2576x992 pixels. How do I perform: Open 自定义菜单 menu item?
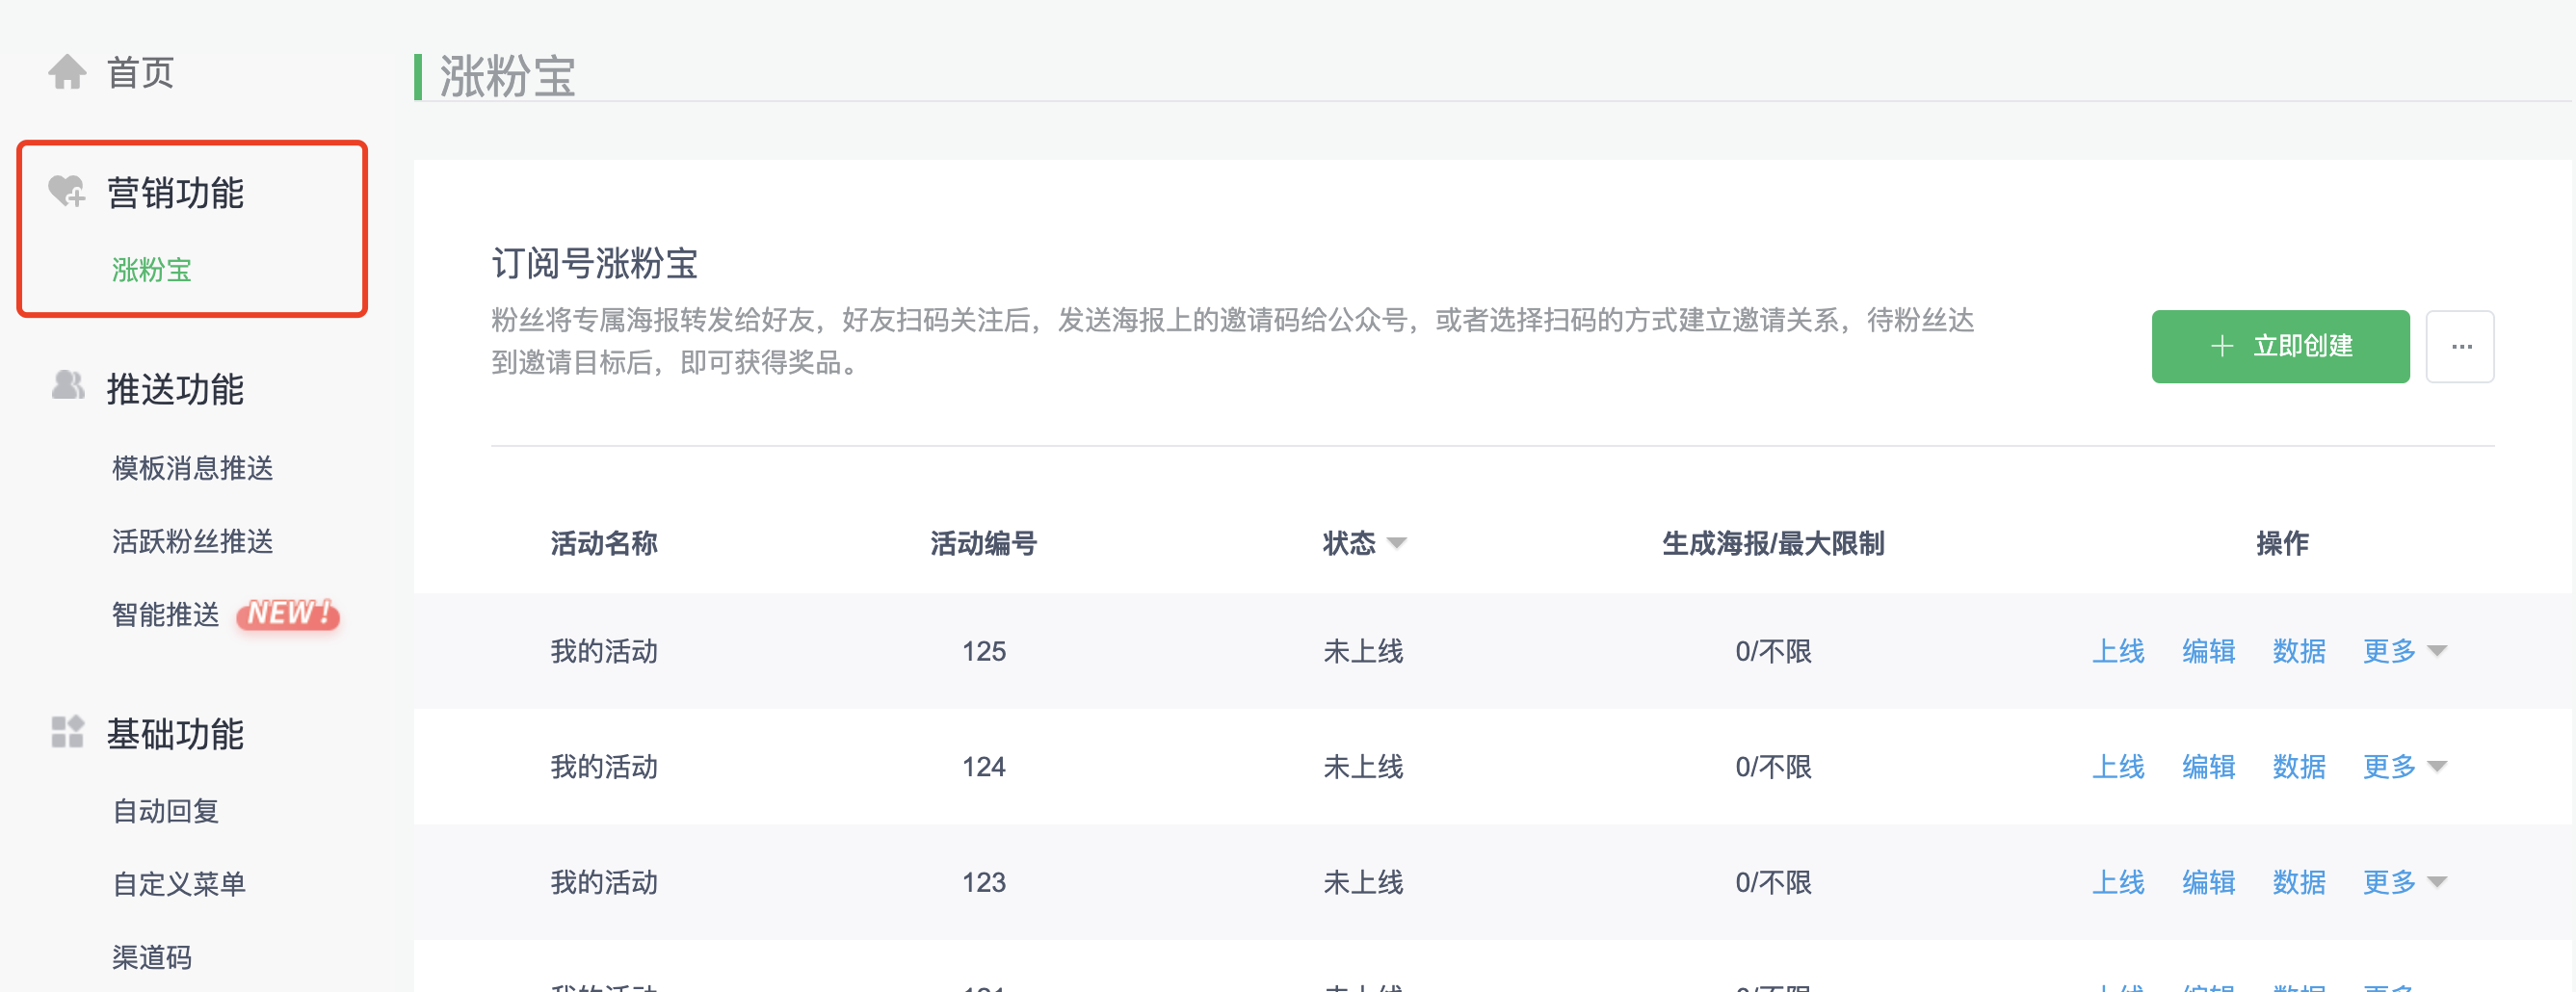(179, 884)
